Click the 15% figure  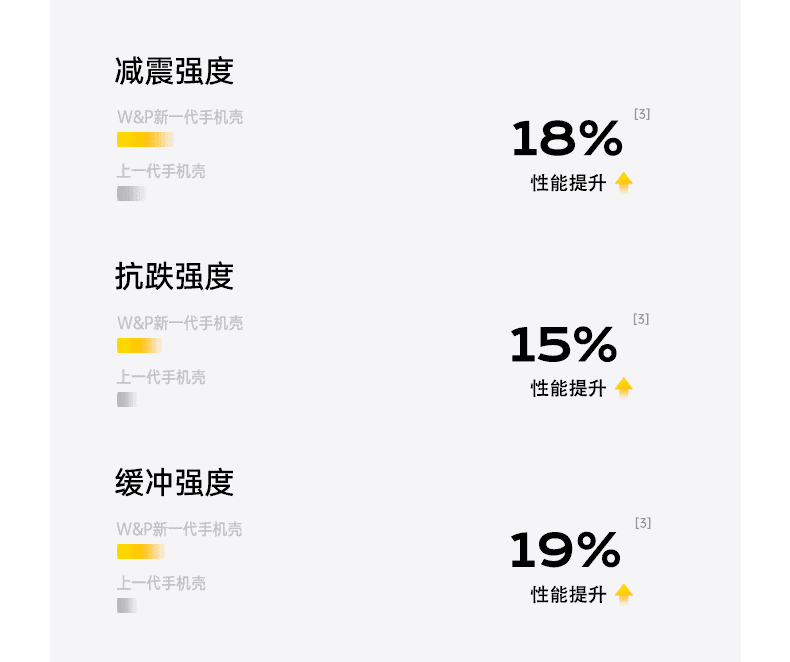tap(563, 344)
